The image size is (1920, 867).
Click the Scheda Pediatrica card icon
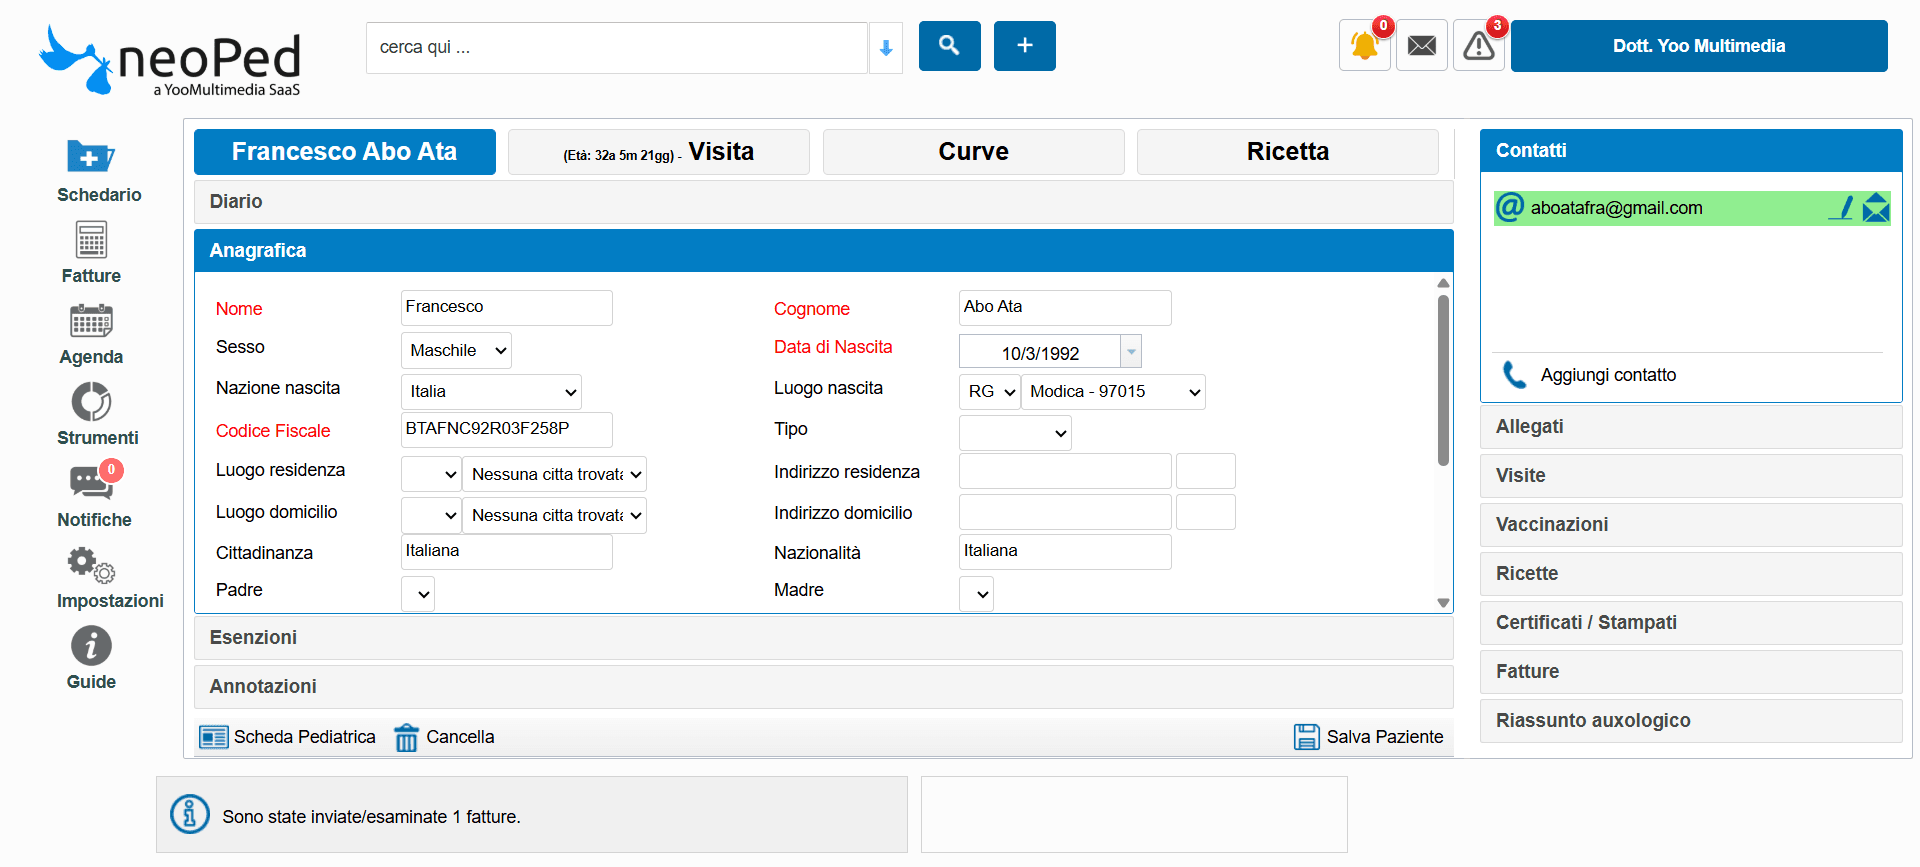pyautogui.click(x=213, y=737)
